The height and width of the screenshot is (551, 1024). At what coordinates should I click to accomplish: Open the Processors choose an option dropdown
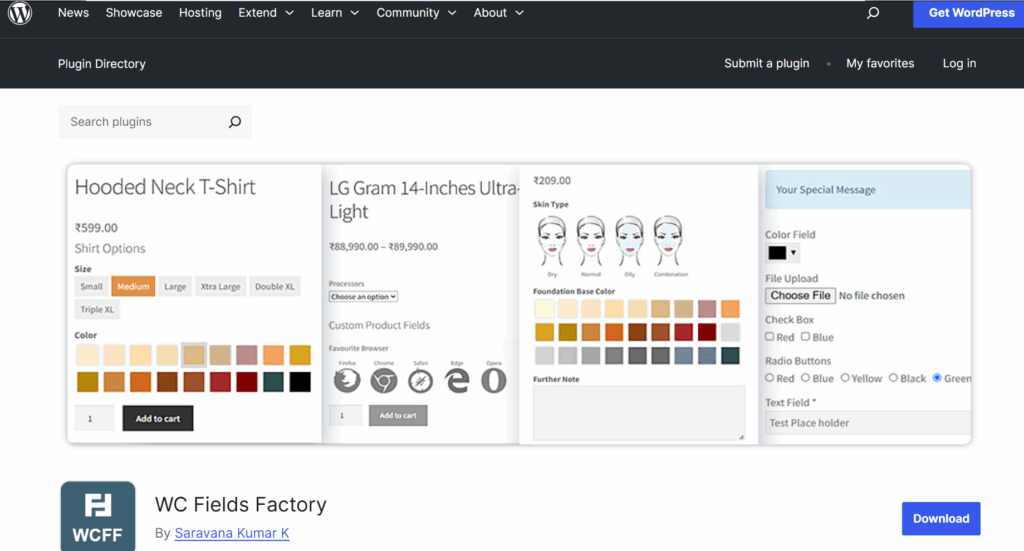coord(363,297)
